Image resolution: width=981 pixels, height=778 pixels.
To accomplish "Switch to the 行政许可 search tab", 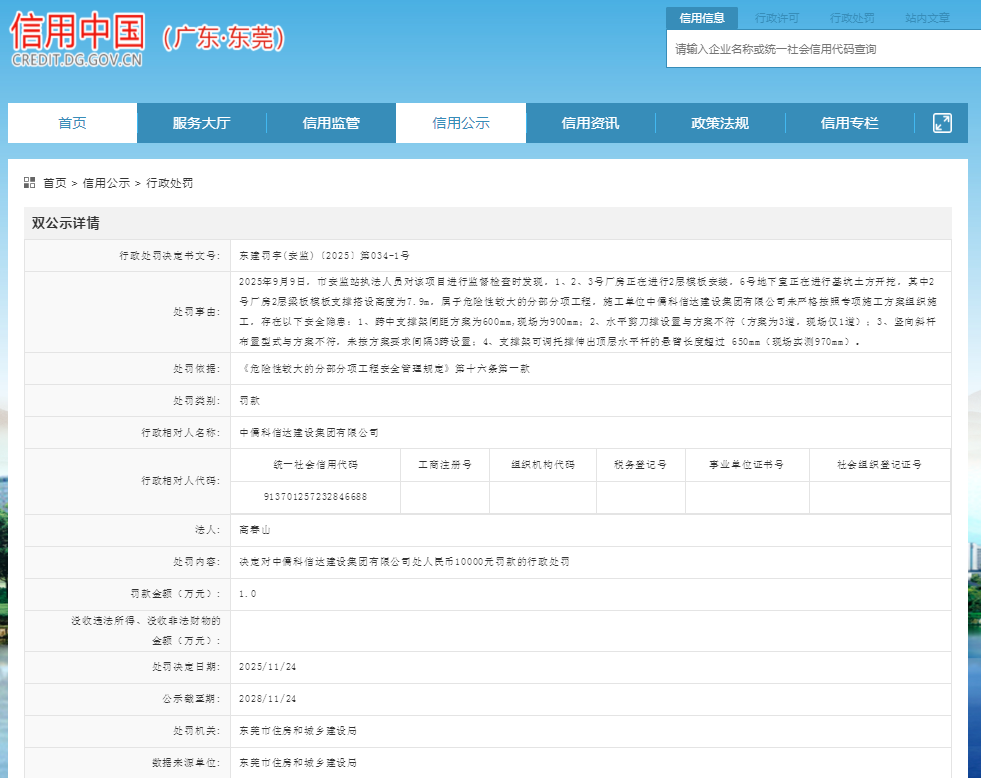I will click(776, 18).
